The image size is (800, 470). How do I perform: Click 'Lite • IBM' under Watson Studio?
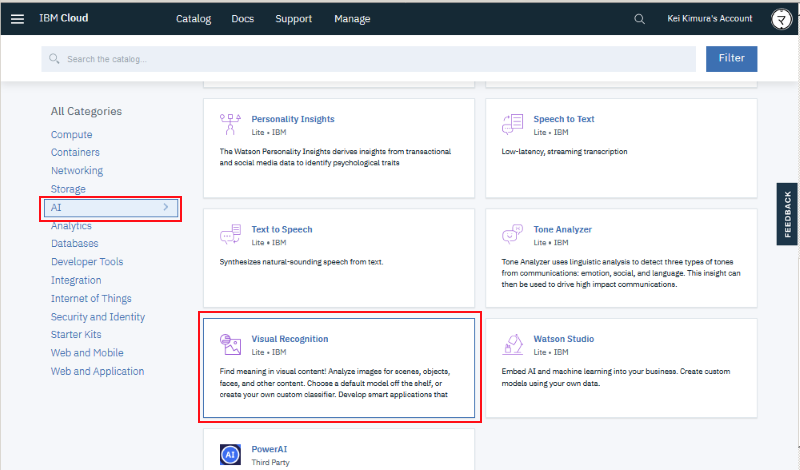click(x=551, y=352)
